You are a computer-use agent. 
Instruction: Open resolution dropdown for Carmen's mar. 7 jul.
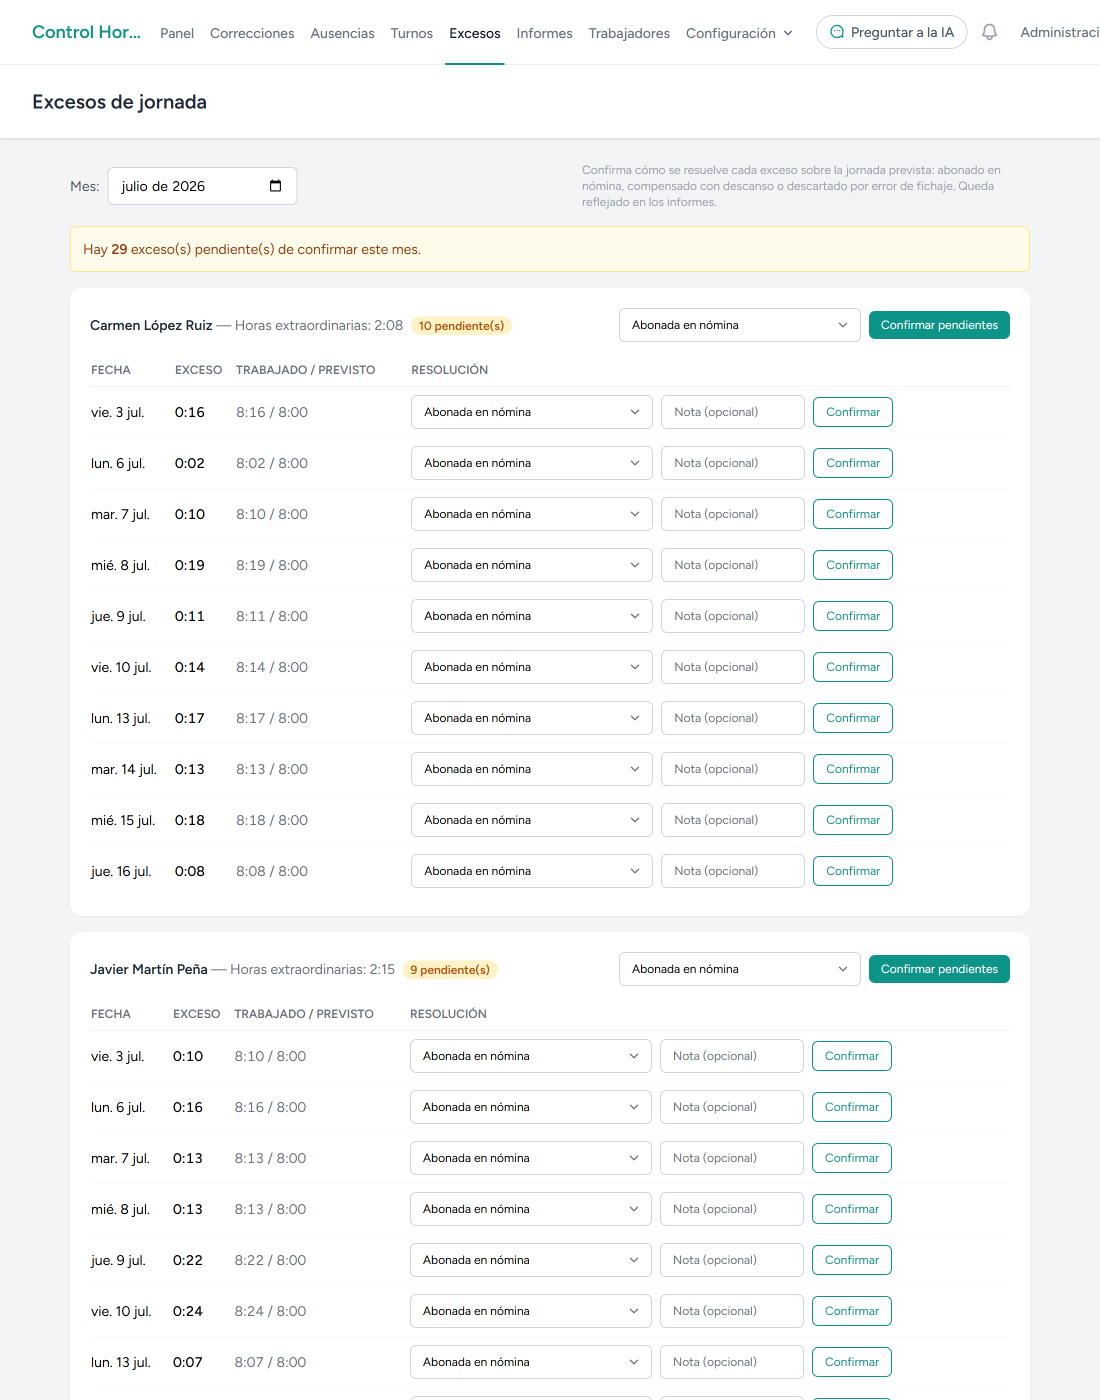[x=532, y=514]
